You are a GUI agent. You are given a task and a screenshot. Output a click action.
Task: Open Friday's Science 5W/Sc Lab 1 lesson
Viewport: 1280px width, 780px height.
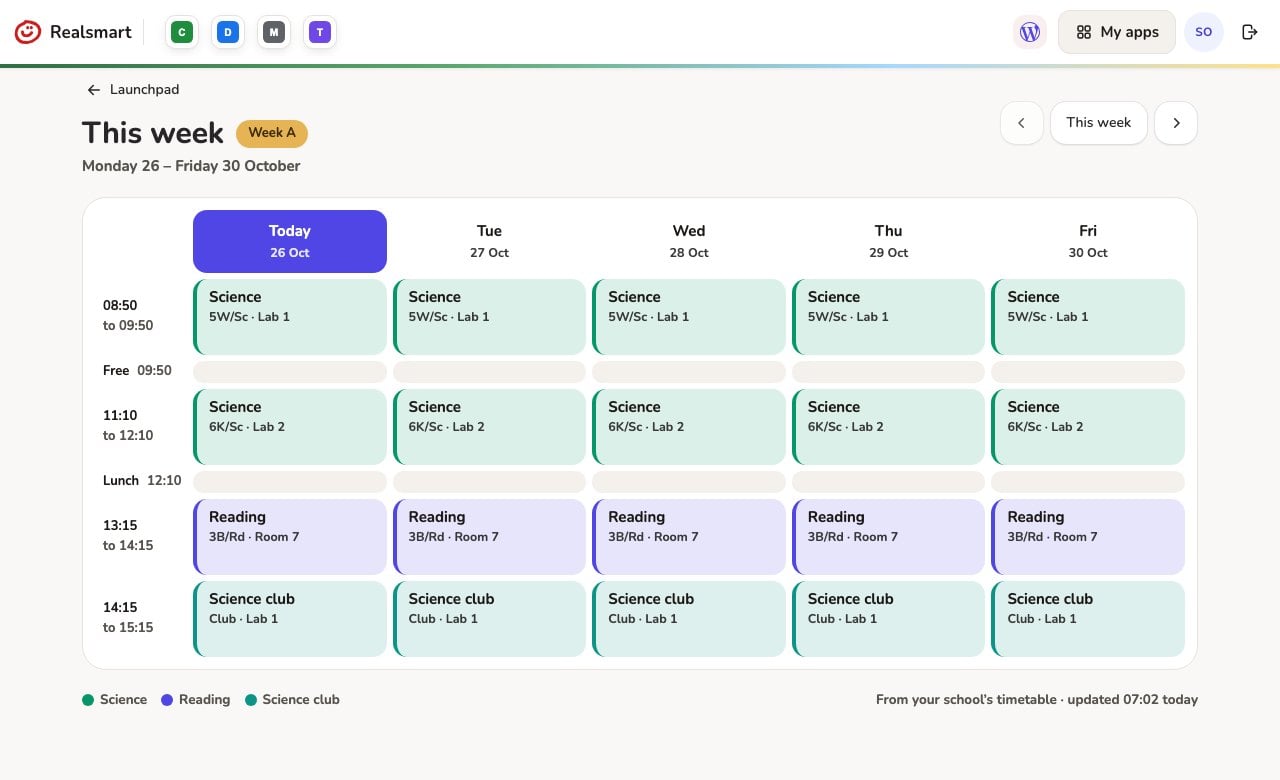(1088, 317)
